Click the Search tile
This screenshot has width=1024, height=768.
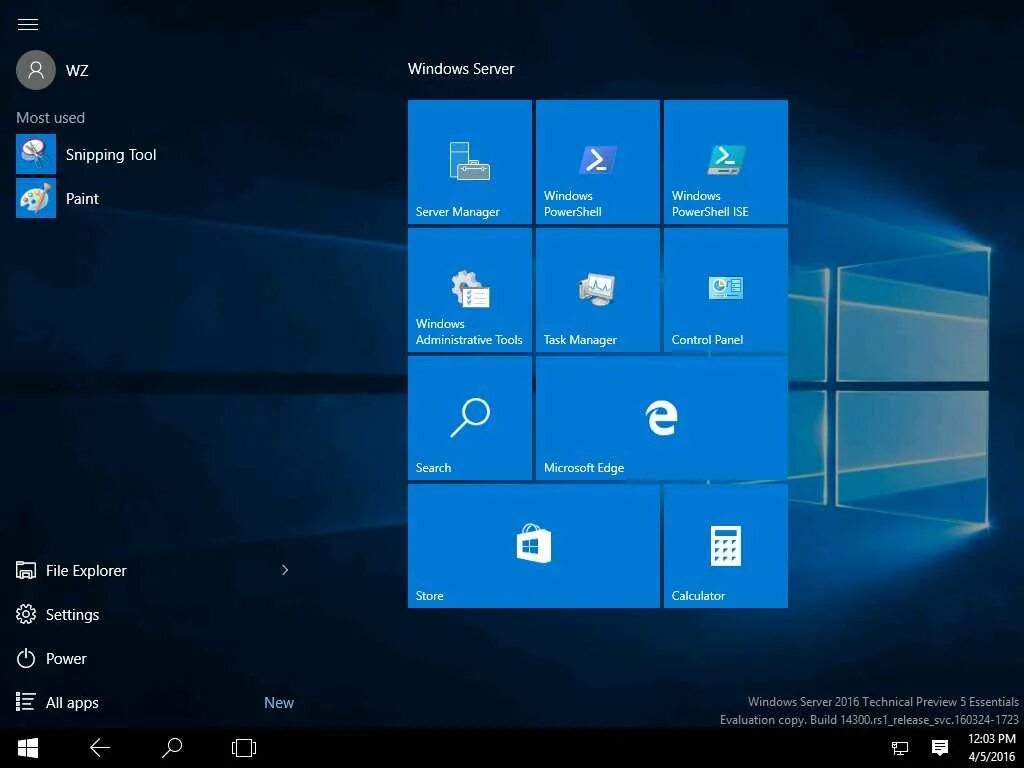coord(470,418)
